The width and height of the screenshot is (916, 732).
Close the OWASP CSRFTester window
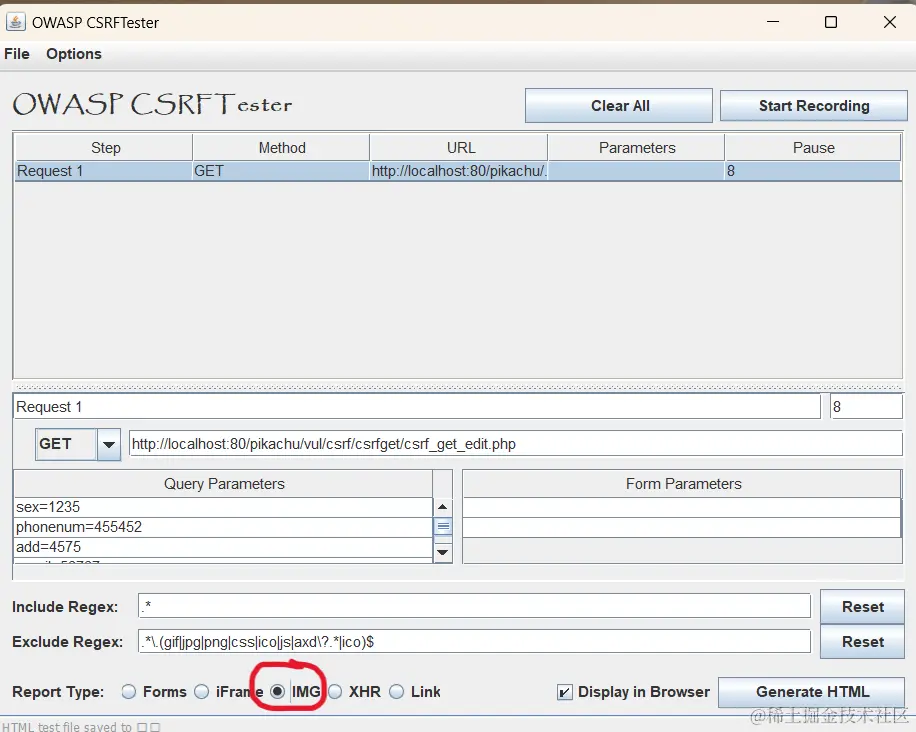[890, 22]
